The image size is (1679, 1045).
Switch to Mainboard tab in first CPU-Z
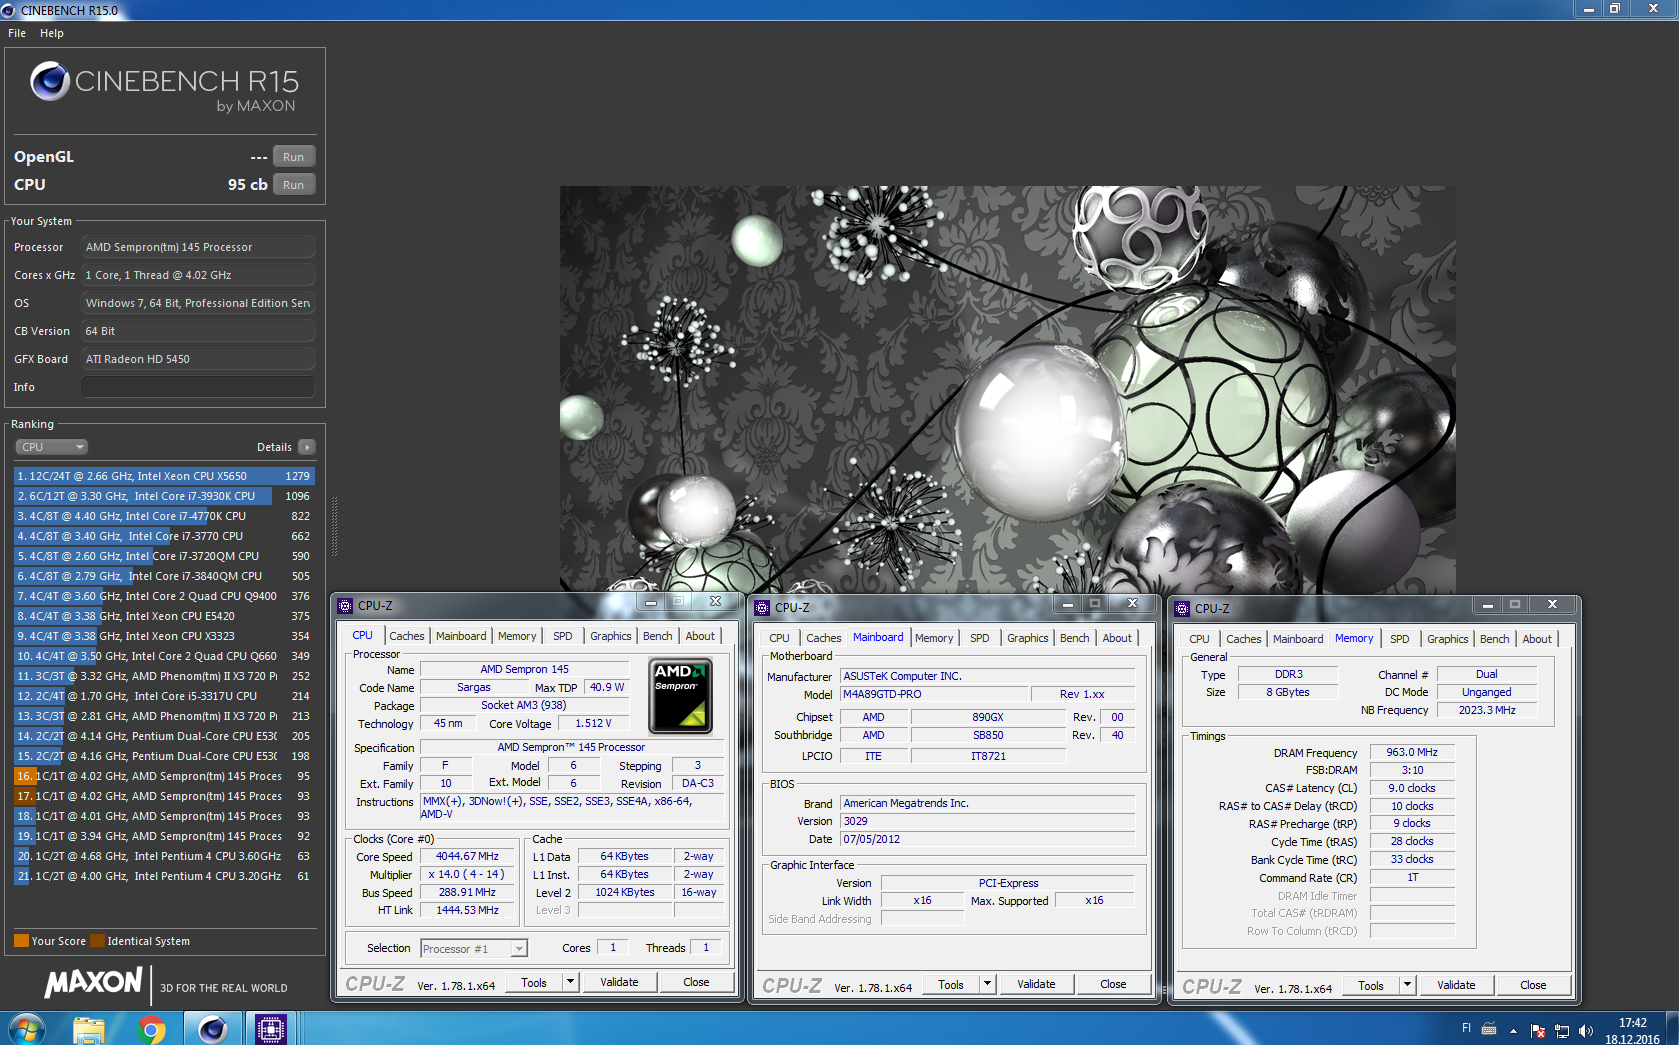(461, 636)
